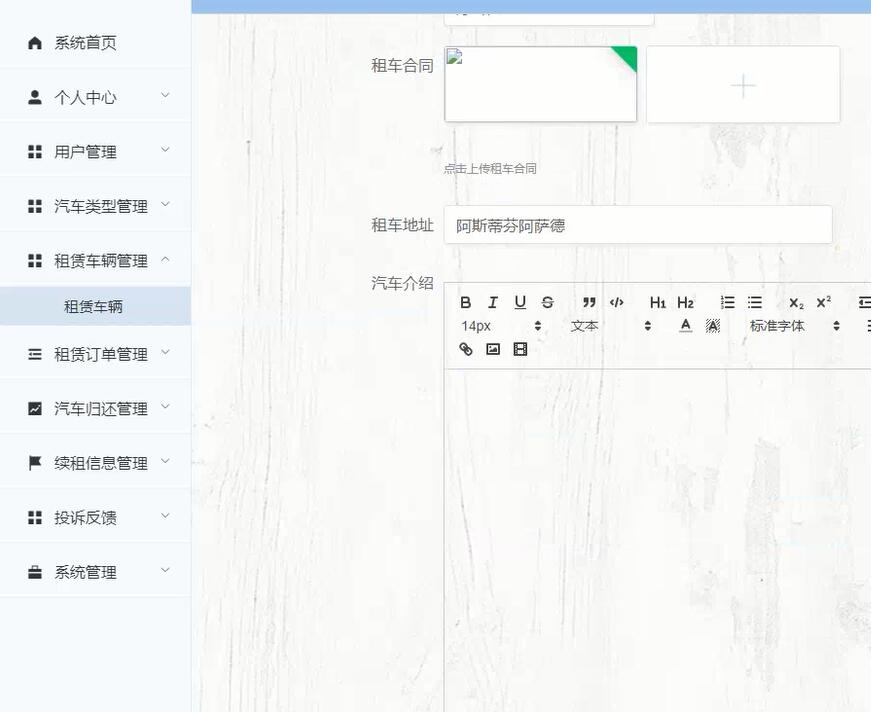871x712 pixels.
Task: Apply strikethrough formatting
Action: point(547,302)
